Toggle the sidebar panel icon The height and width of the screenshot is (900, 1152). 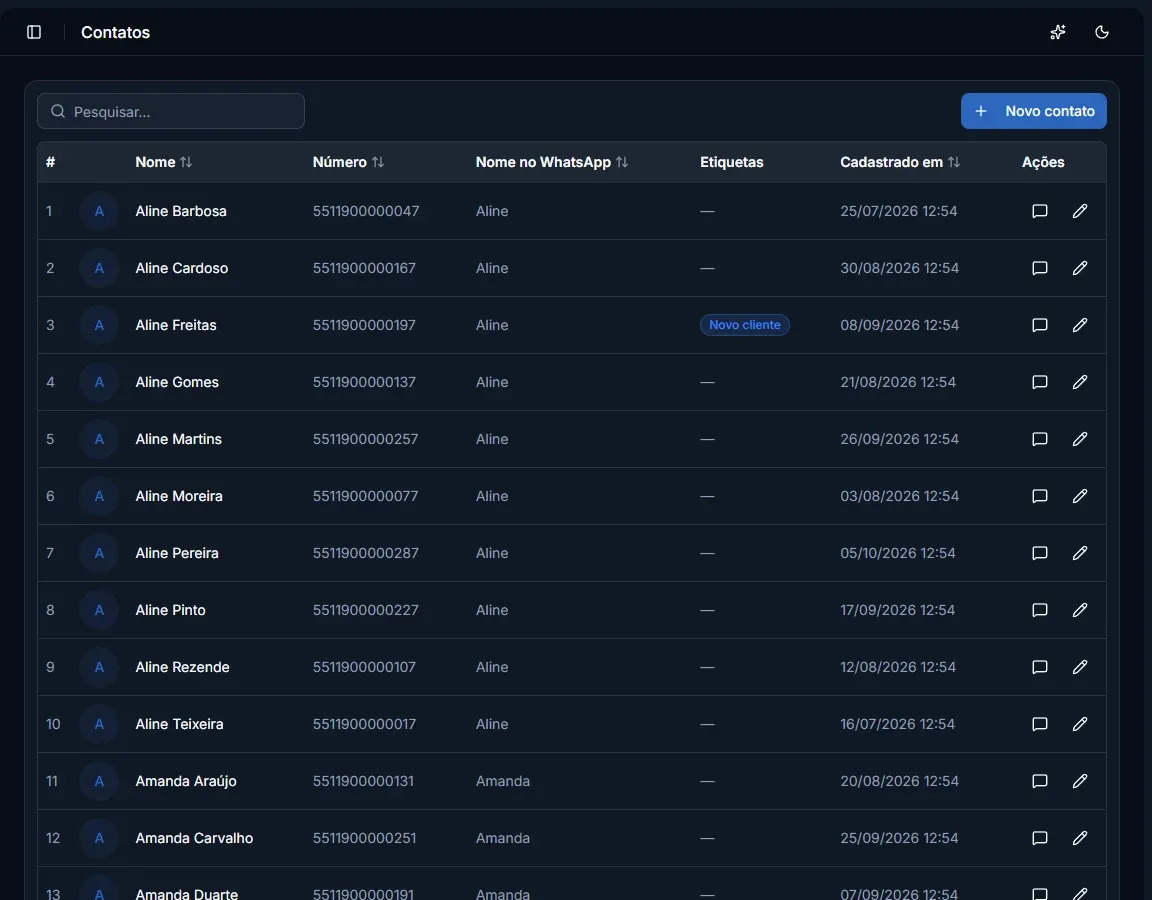point(34,32)
